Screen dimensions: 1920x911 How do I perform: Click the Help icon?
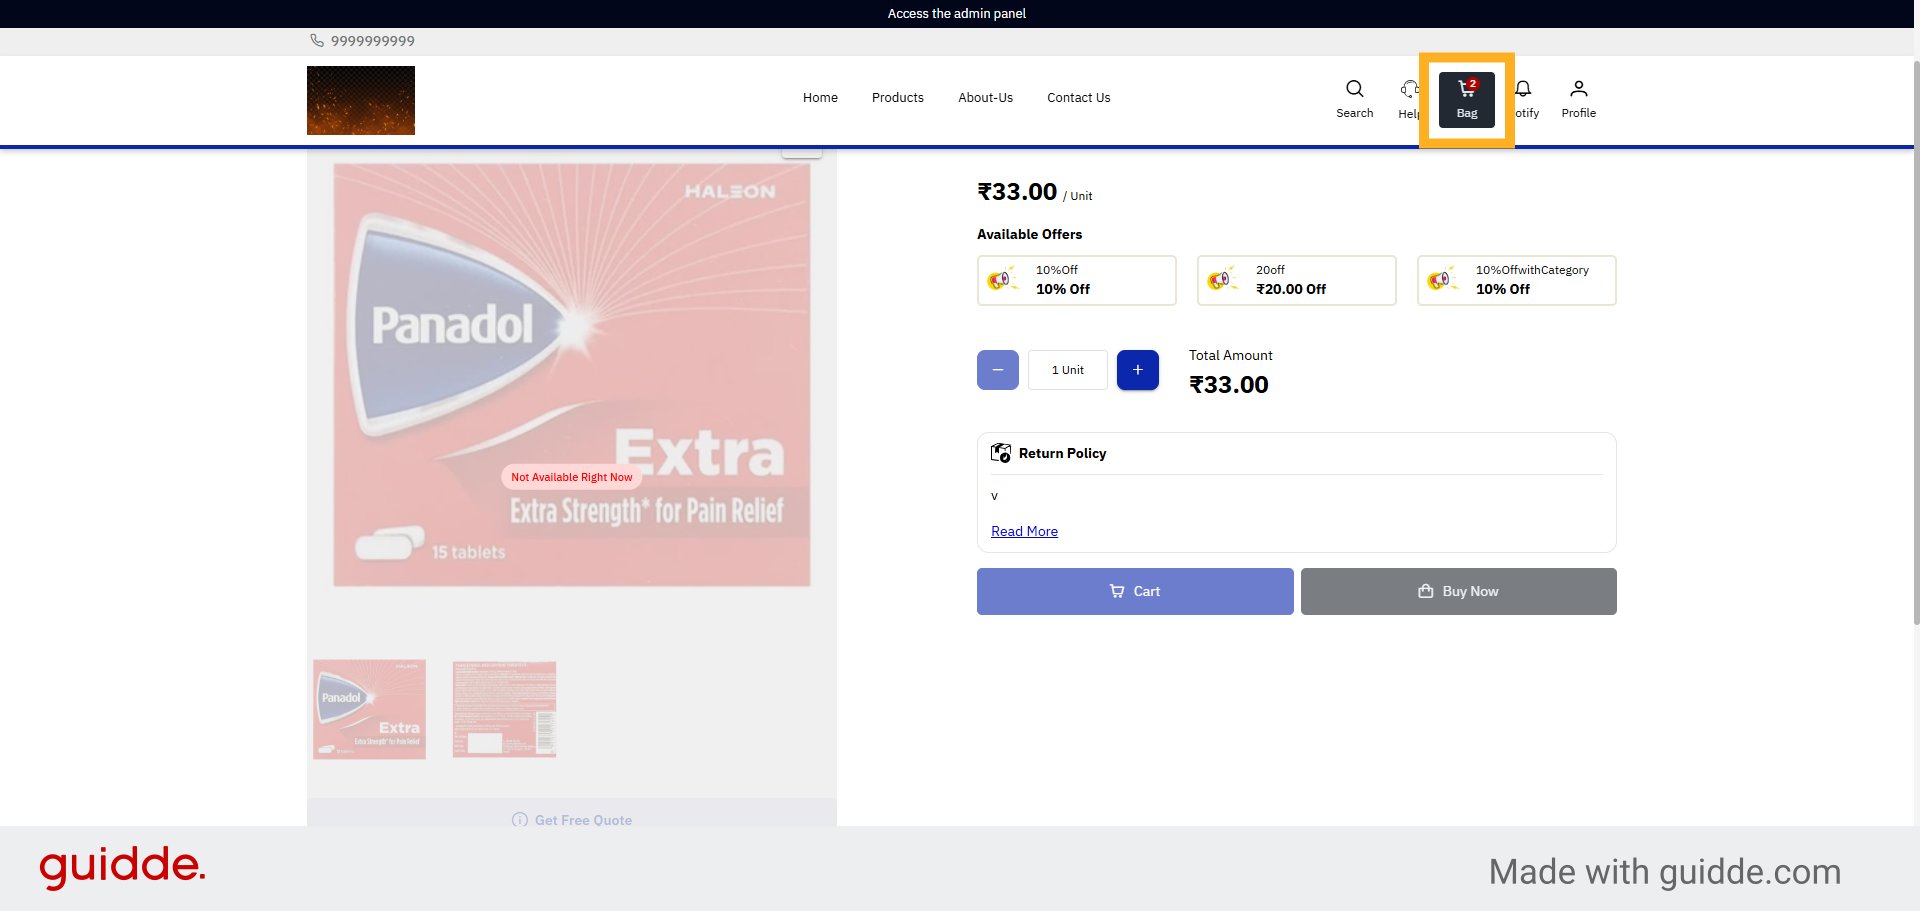(x=1410, y=89)
